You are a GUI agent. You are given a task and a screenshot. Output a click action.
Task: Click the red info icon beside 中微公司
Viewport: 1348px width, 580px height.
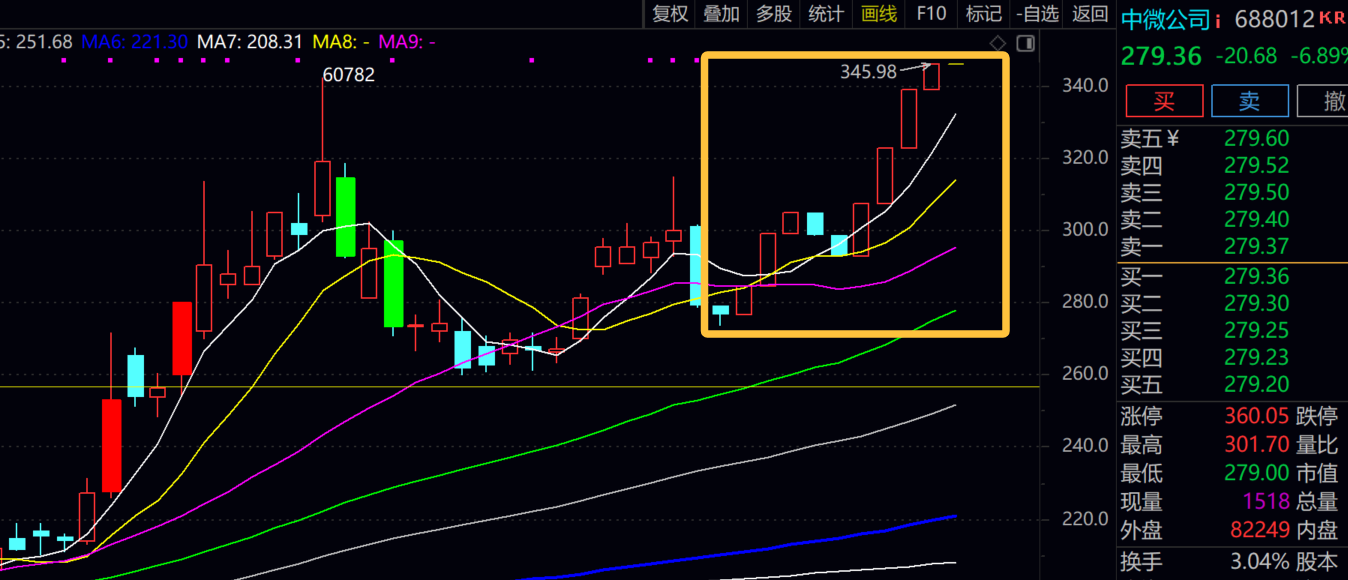tap(1218, 21)
